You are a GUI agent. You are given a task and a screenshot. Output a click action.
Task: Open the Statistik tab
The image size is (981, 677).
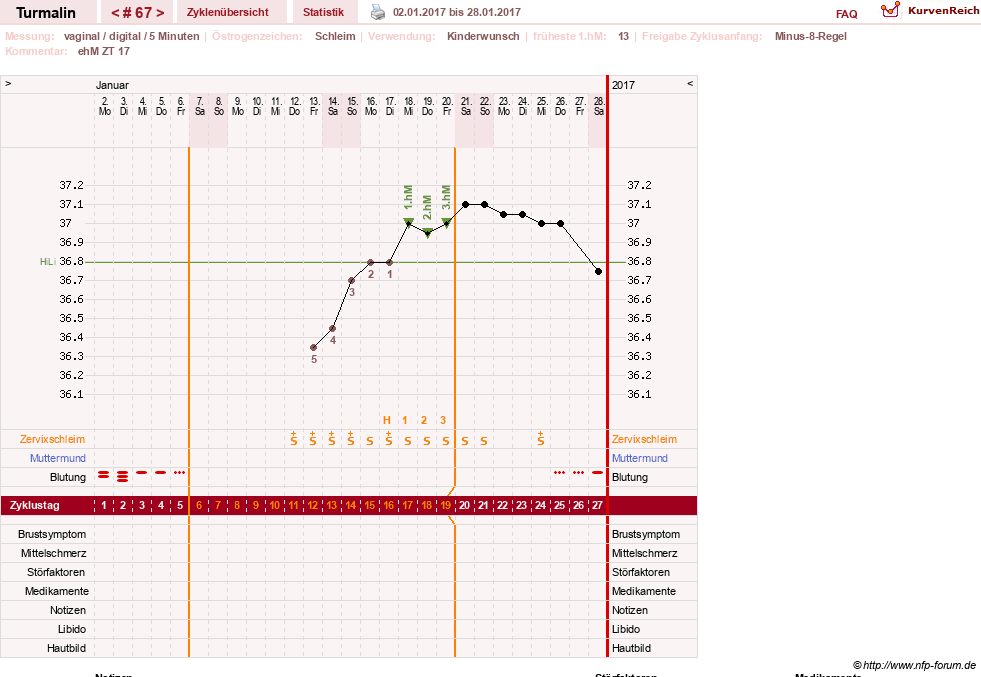click(323, 12)
